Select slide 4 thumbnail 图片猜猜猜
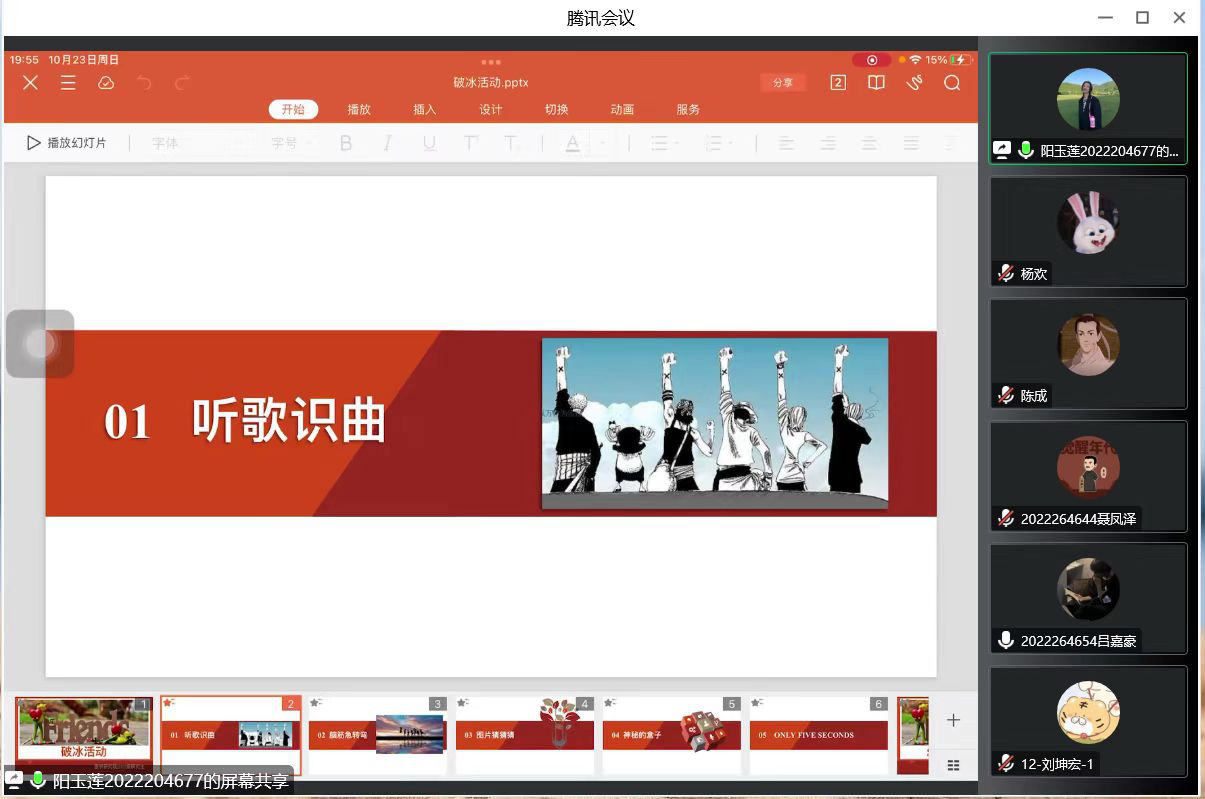Image resolution: width=1205 pixels, height=799 pixels. pos(525,735)
